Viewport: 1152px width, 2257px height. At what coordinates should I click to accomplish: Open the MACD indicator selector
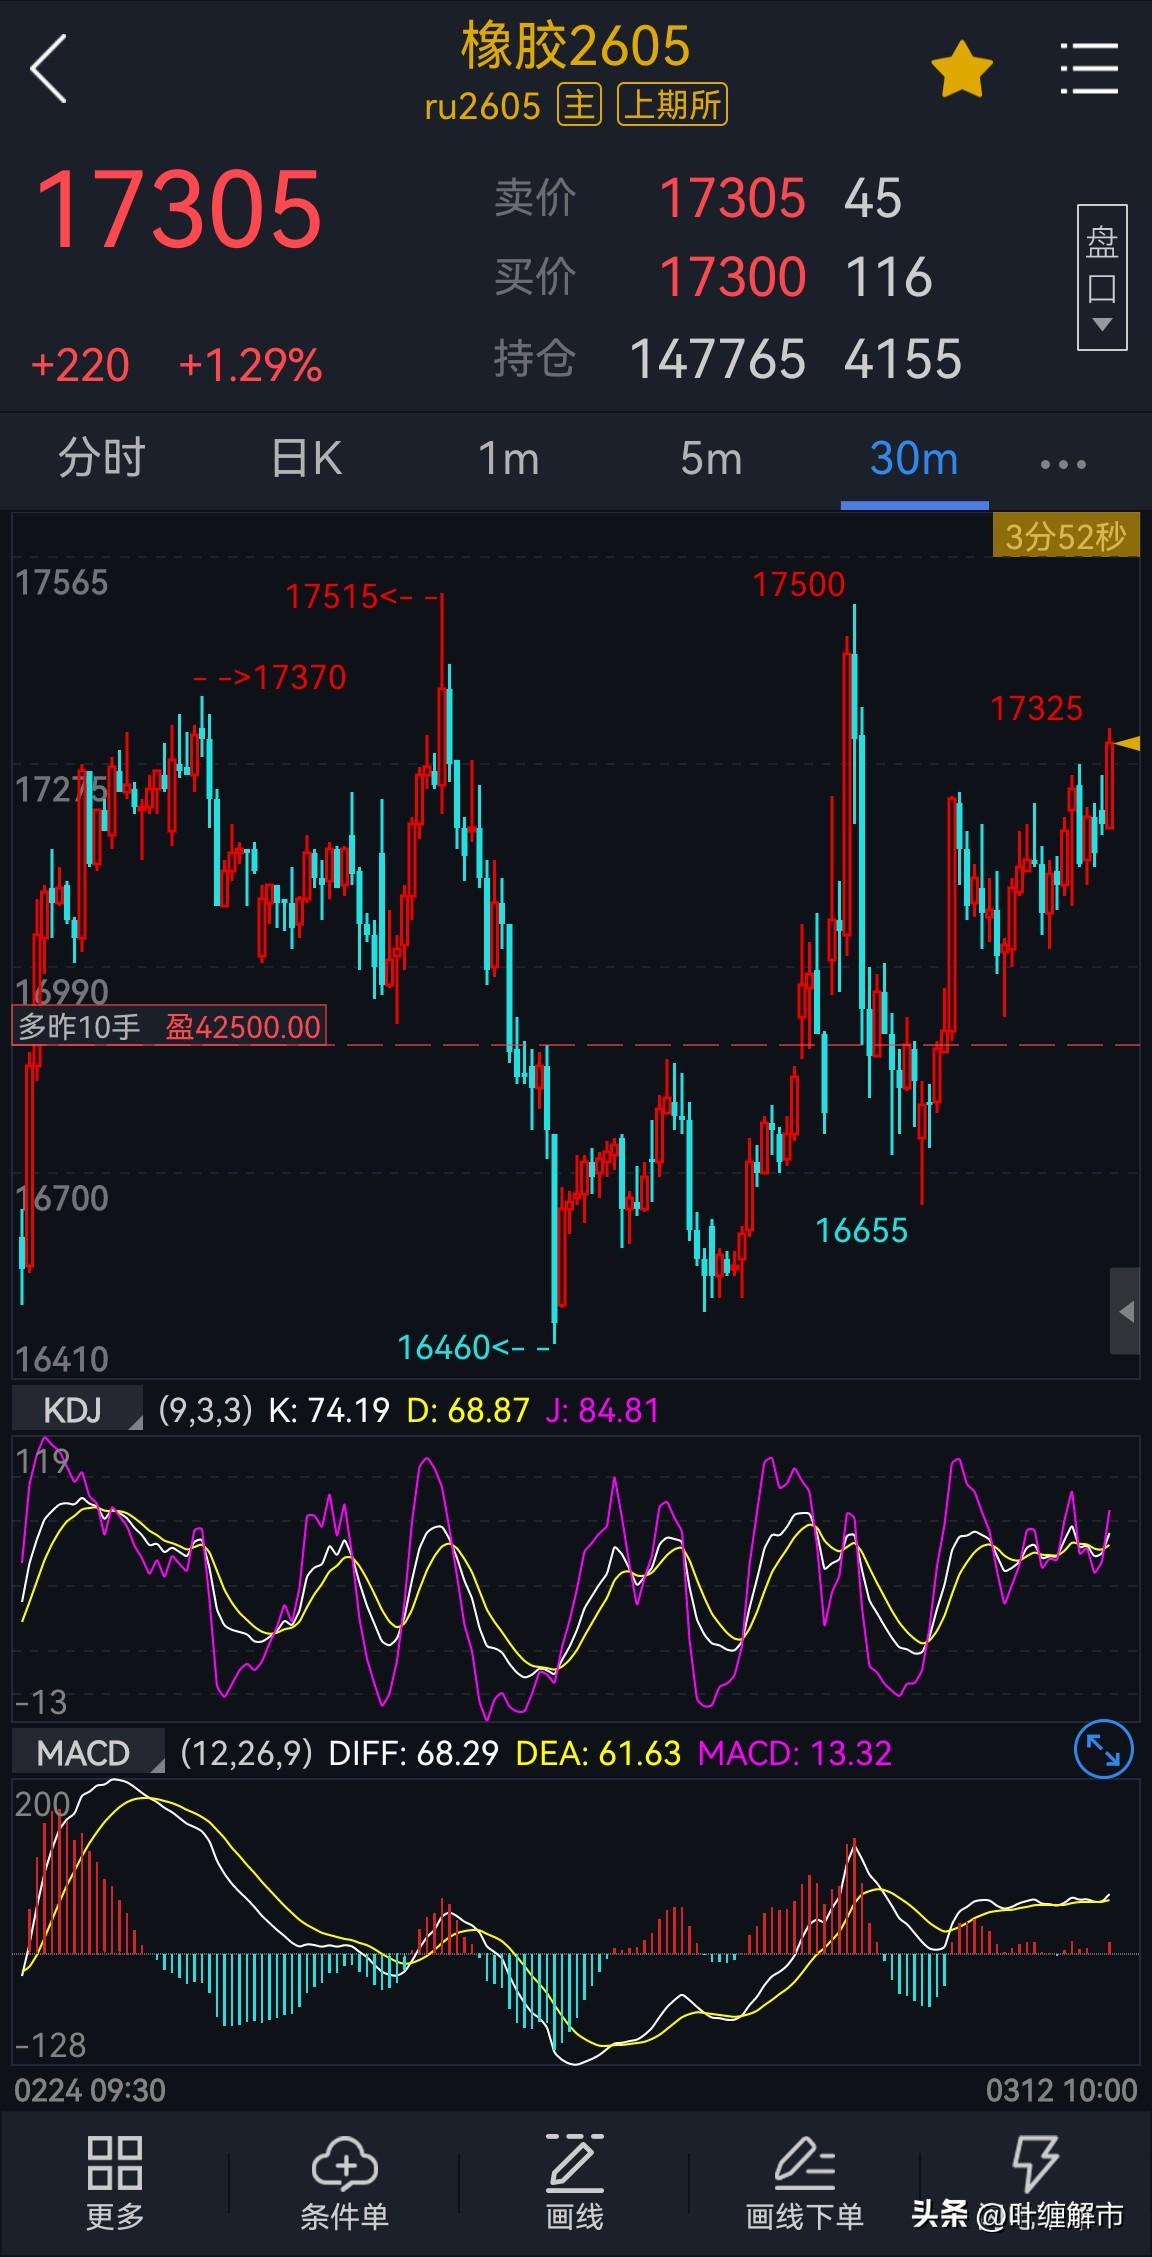pos(88,1753)
